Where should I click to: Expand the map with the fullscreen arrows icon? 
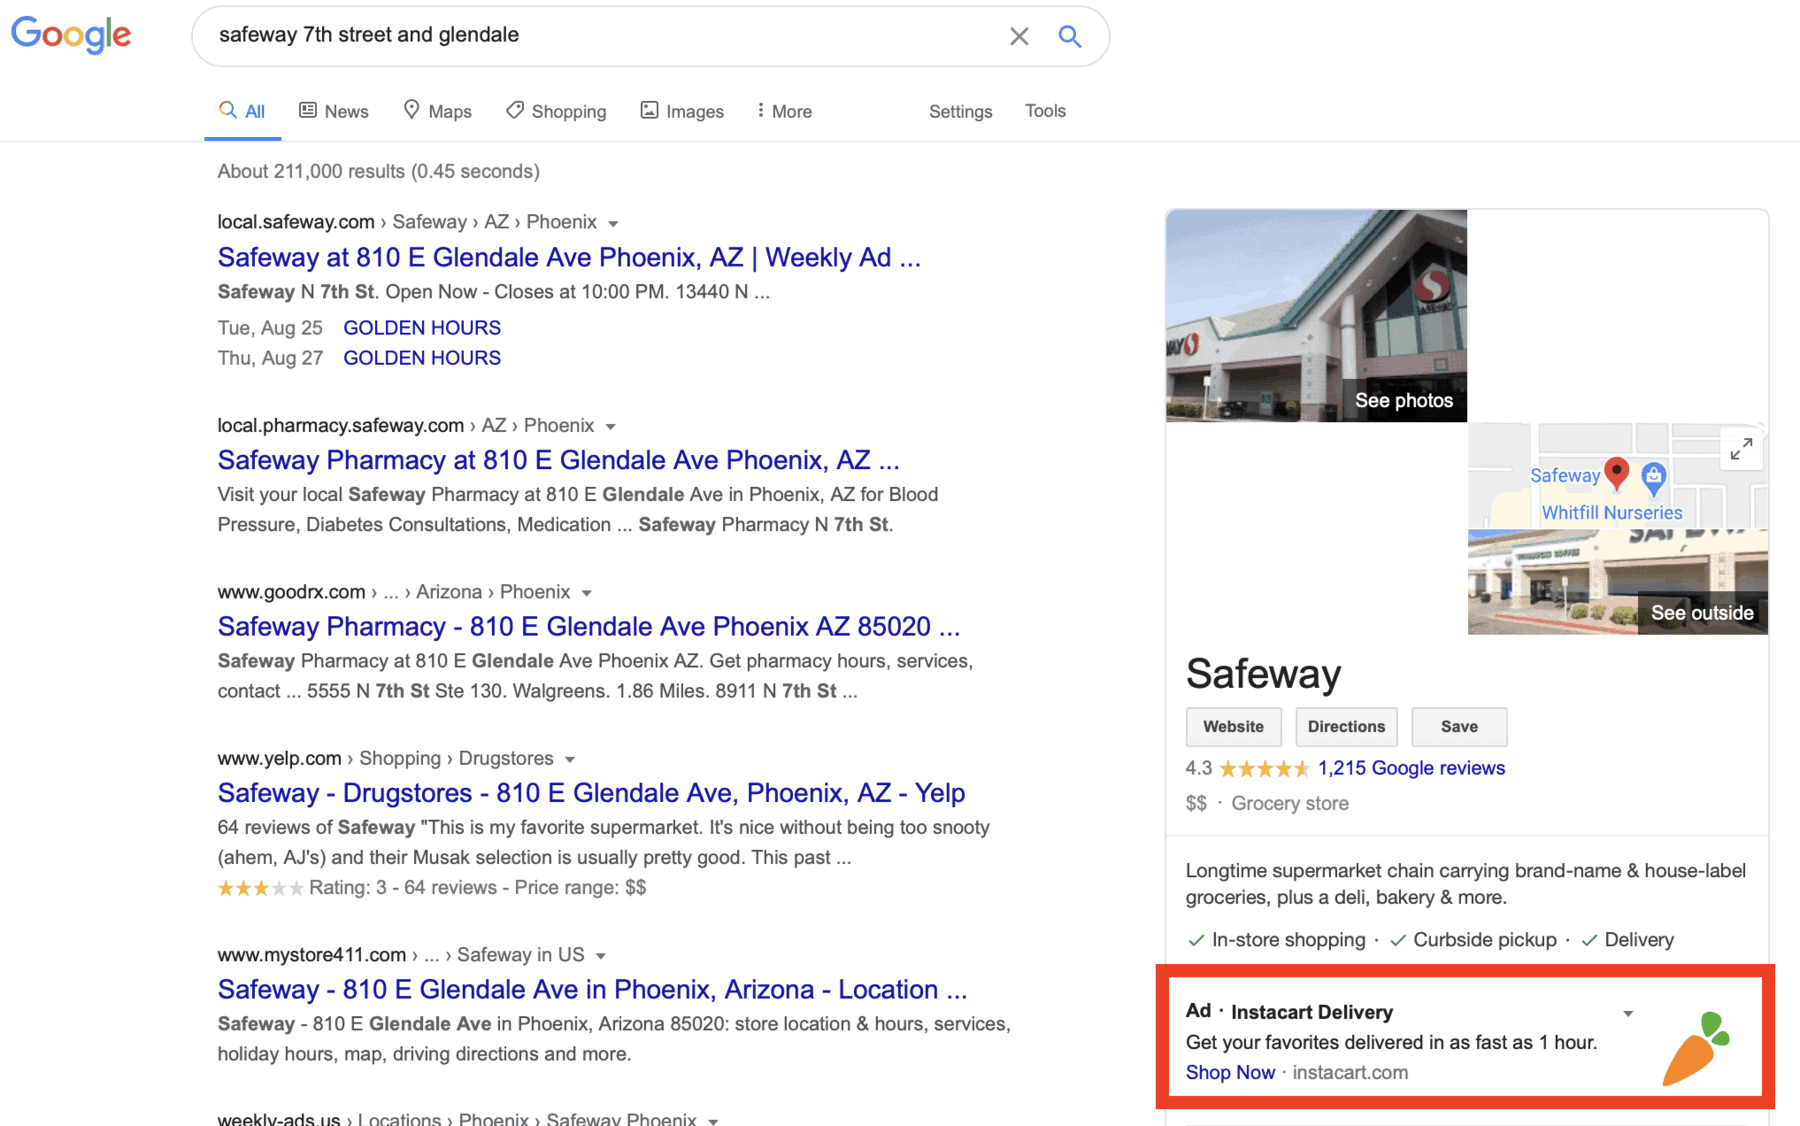1741,449
